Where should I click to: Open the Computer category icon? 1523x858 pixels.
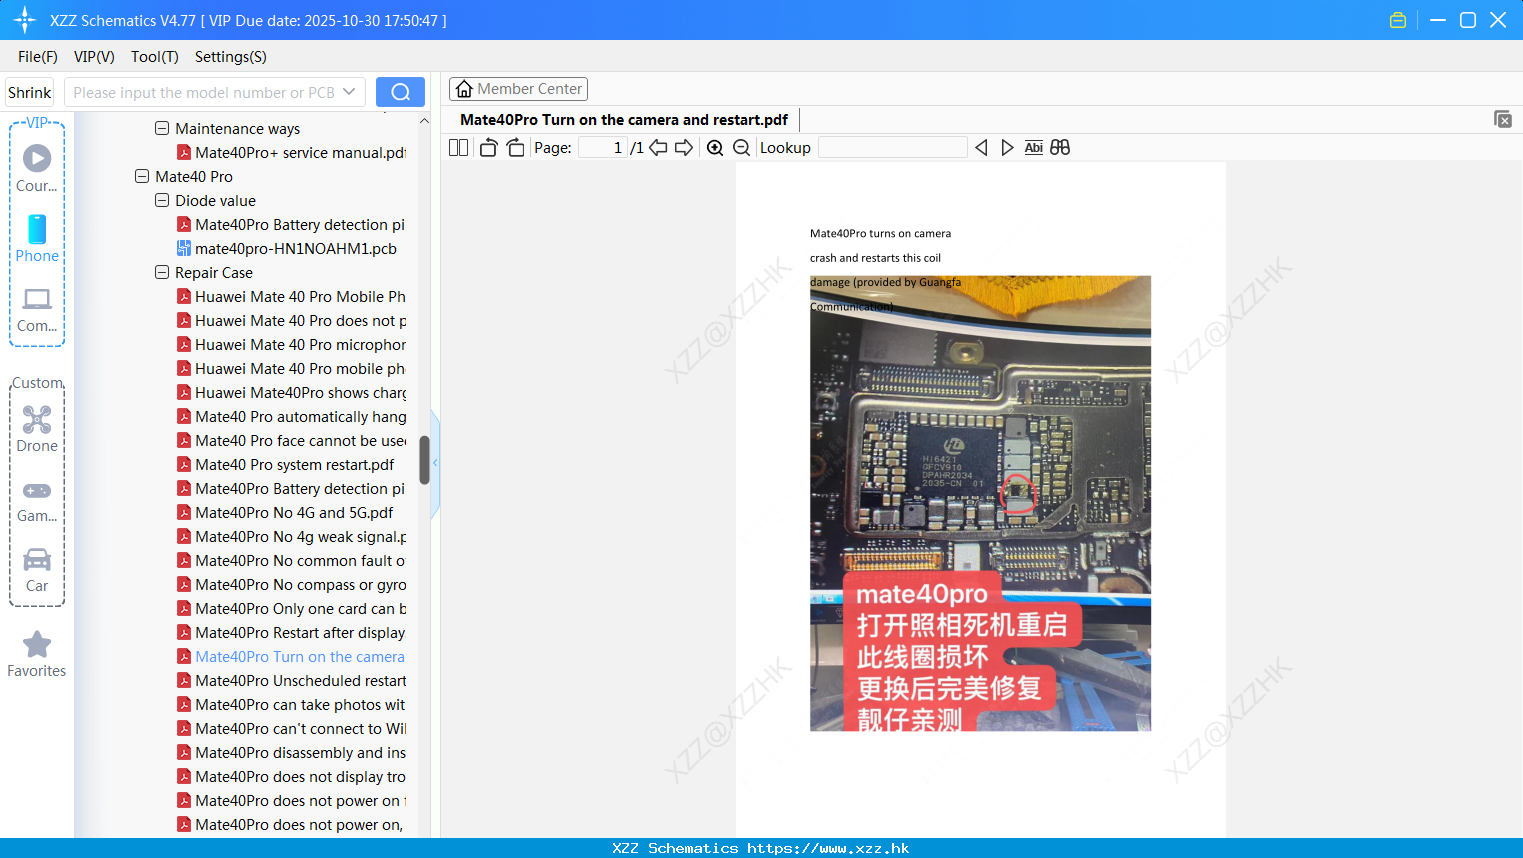(37, 309)
